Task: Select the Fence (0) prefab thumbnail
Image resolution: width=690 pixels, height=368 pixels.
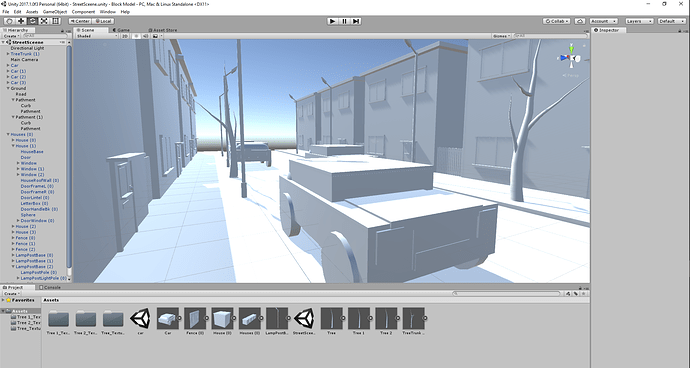Action: click(195, 318)
